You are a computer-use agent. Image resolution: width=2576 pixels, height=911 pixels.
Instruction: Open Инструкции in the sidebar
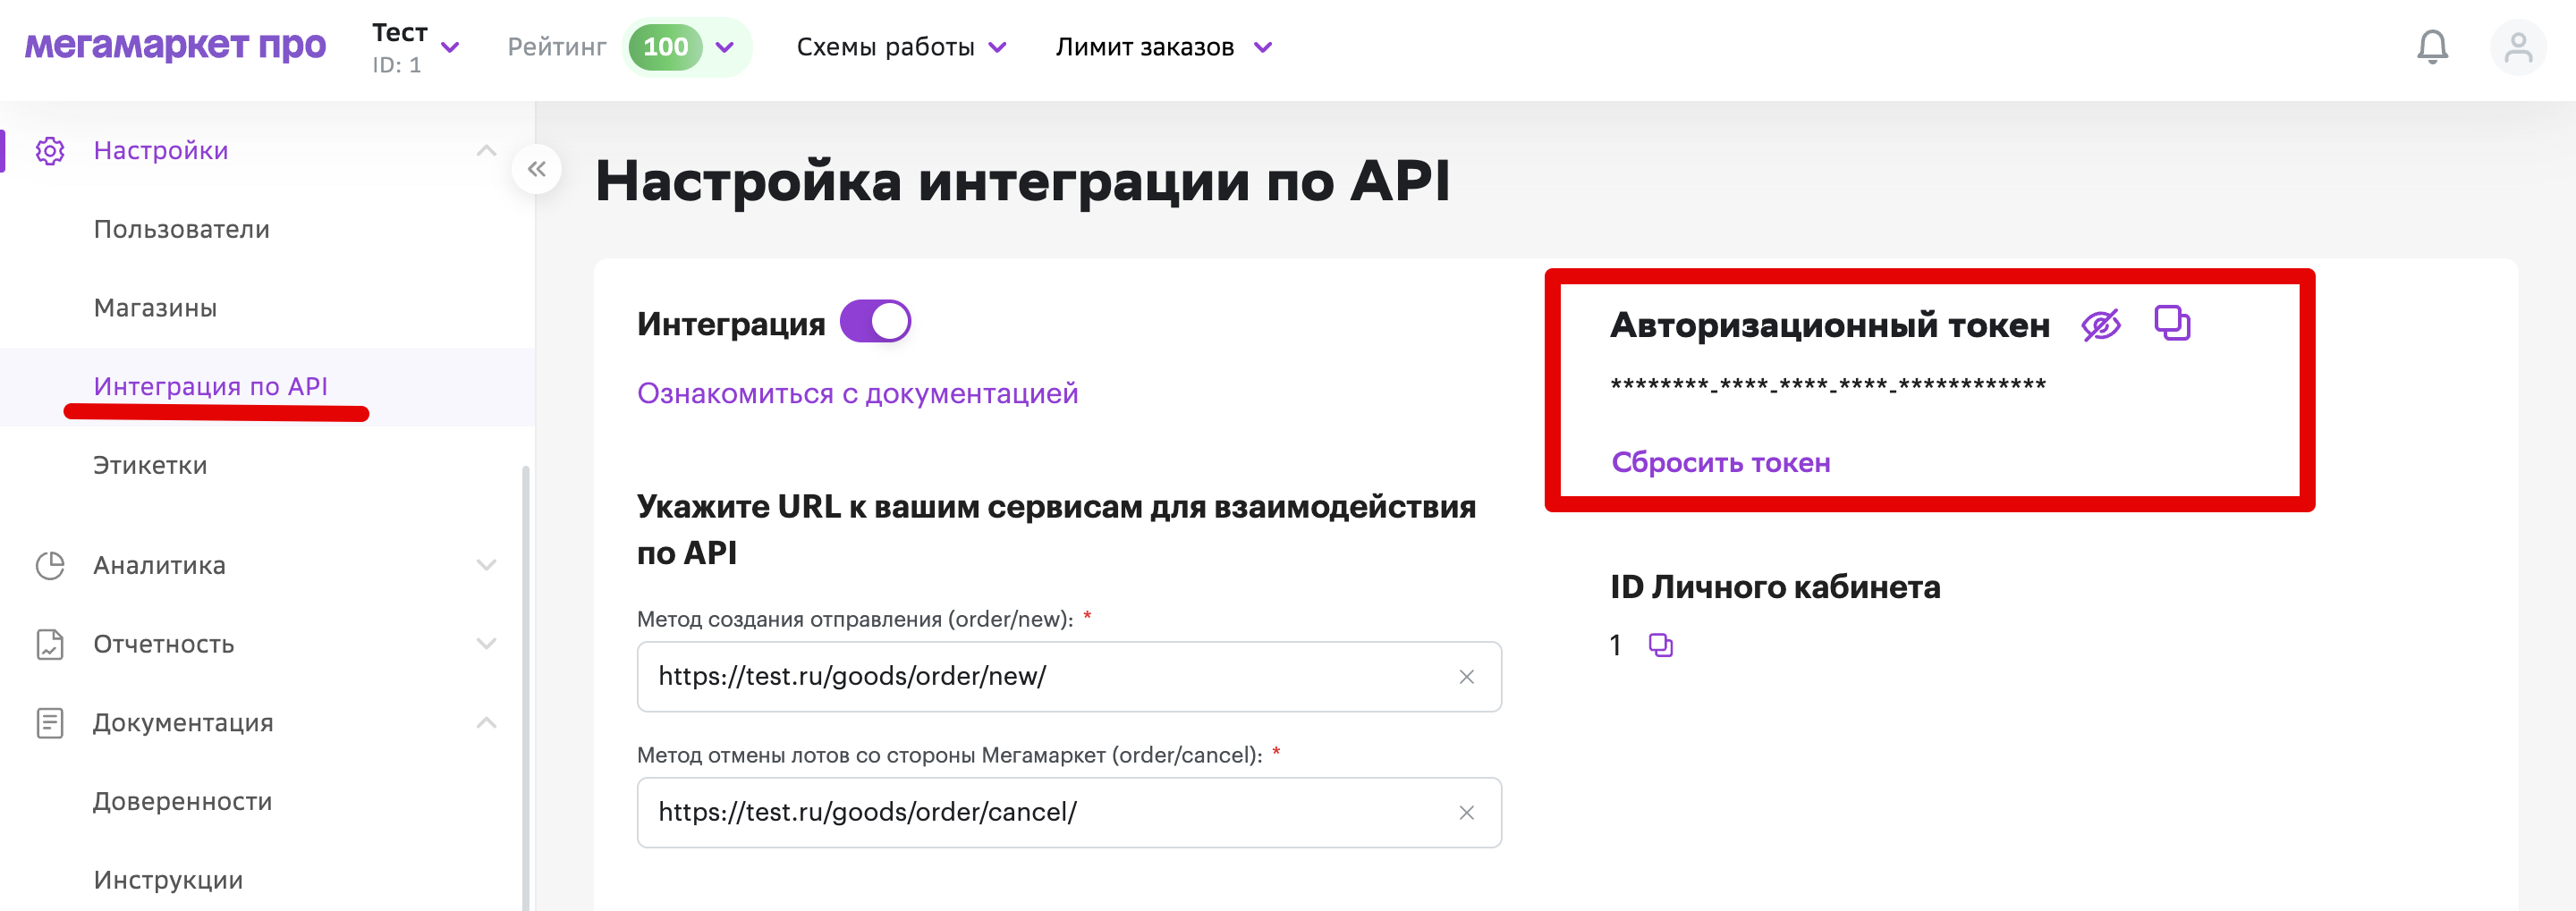[x=168, y=880]
